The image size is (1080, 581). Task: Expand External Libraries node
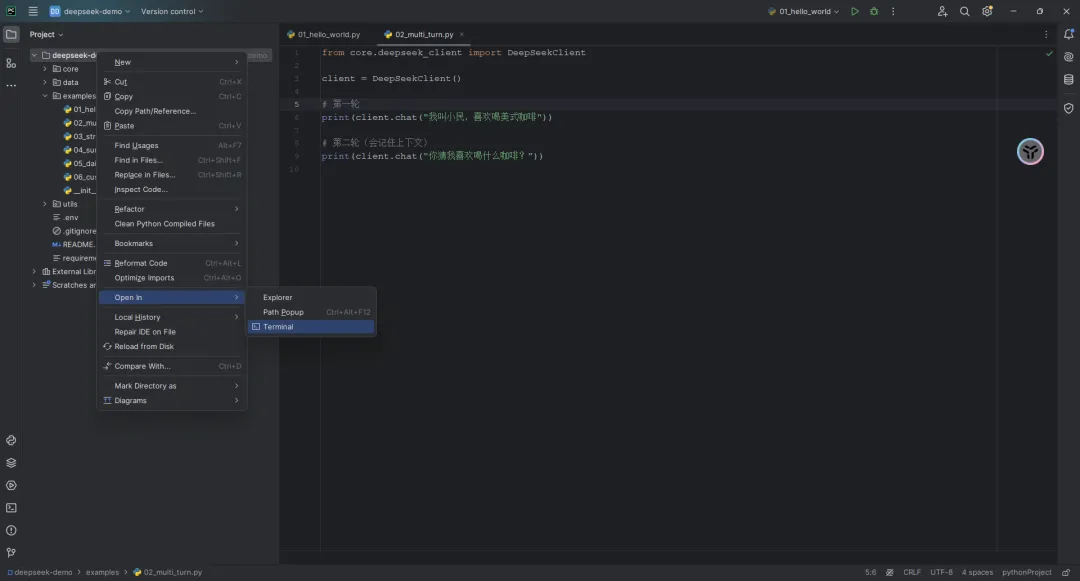coord(34,272)
